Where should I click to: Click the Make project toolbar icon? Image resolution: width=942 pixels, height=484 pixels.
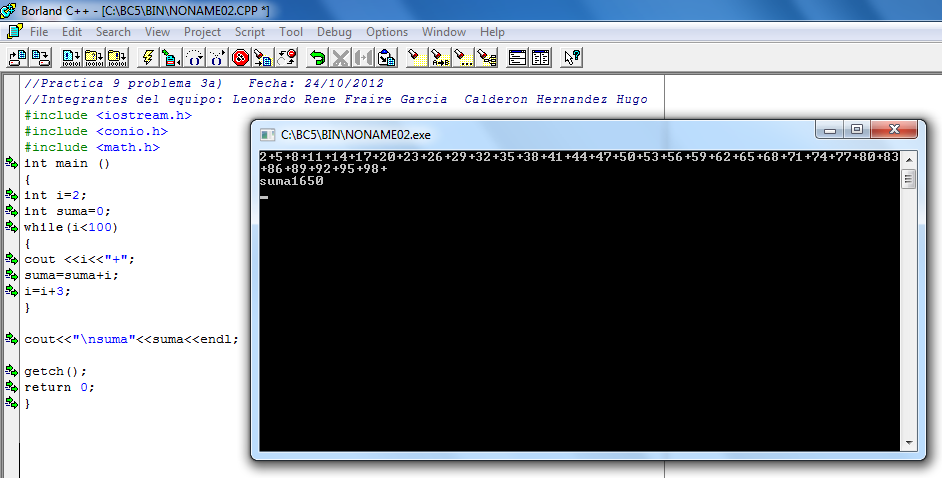(x=94, y=58)
